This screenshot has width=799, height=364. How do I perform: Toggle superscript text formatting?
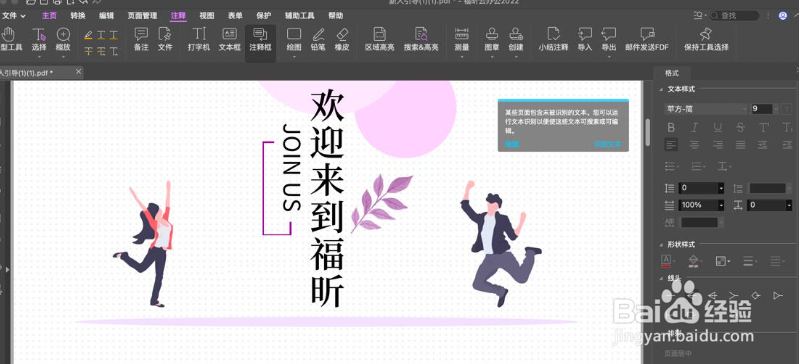click(764, 127)
